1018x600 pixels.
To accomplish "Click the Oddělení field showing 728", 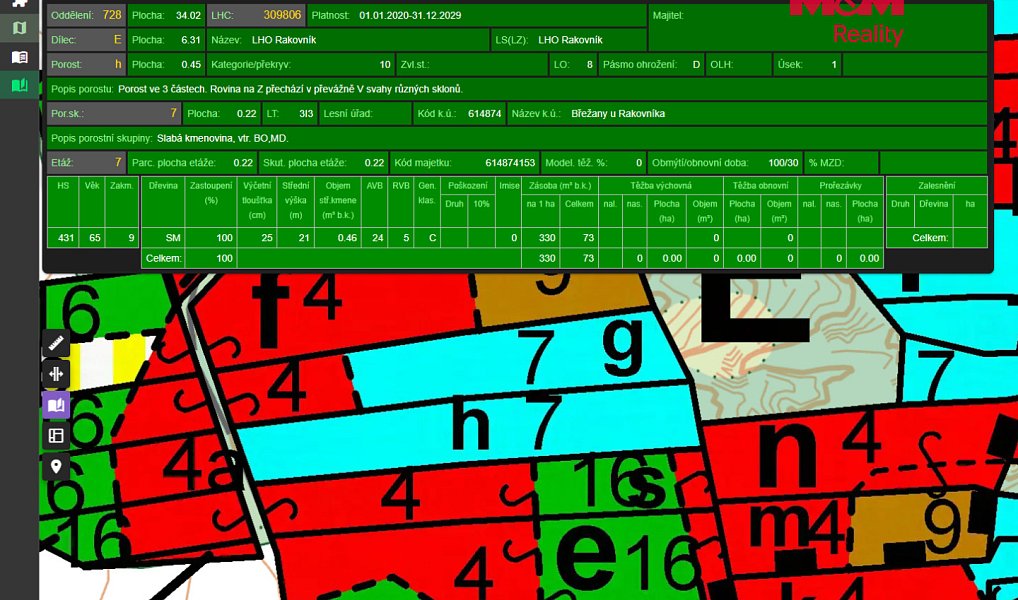I will coord(86,15).
